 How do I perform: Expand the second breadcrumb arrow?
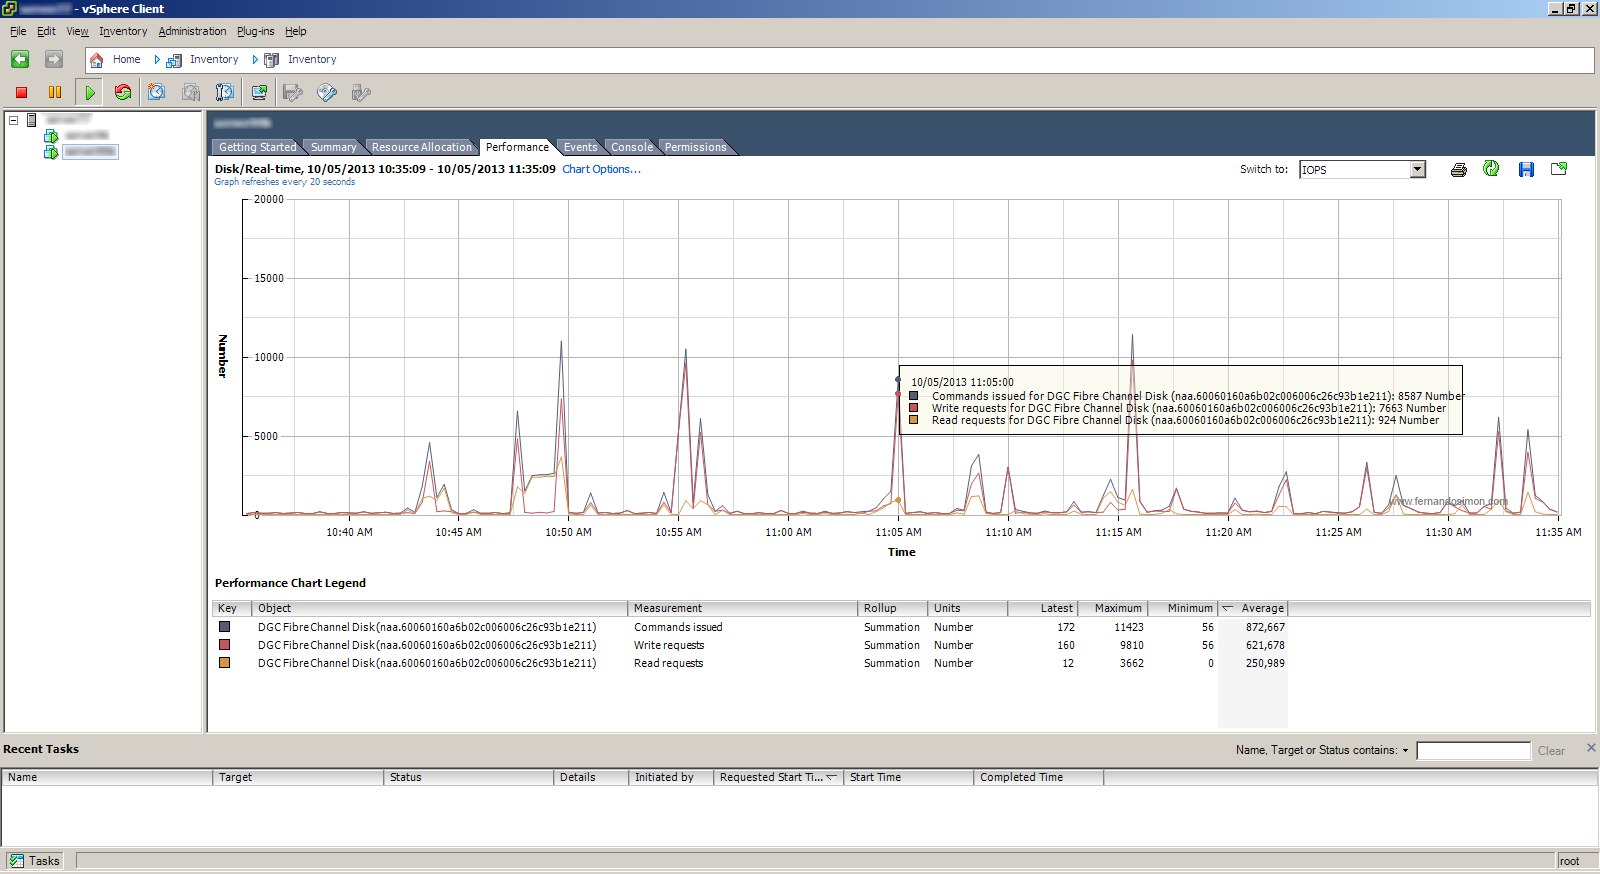(255, 60)
